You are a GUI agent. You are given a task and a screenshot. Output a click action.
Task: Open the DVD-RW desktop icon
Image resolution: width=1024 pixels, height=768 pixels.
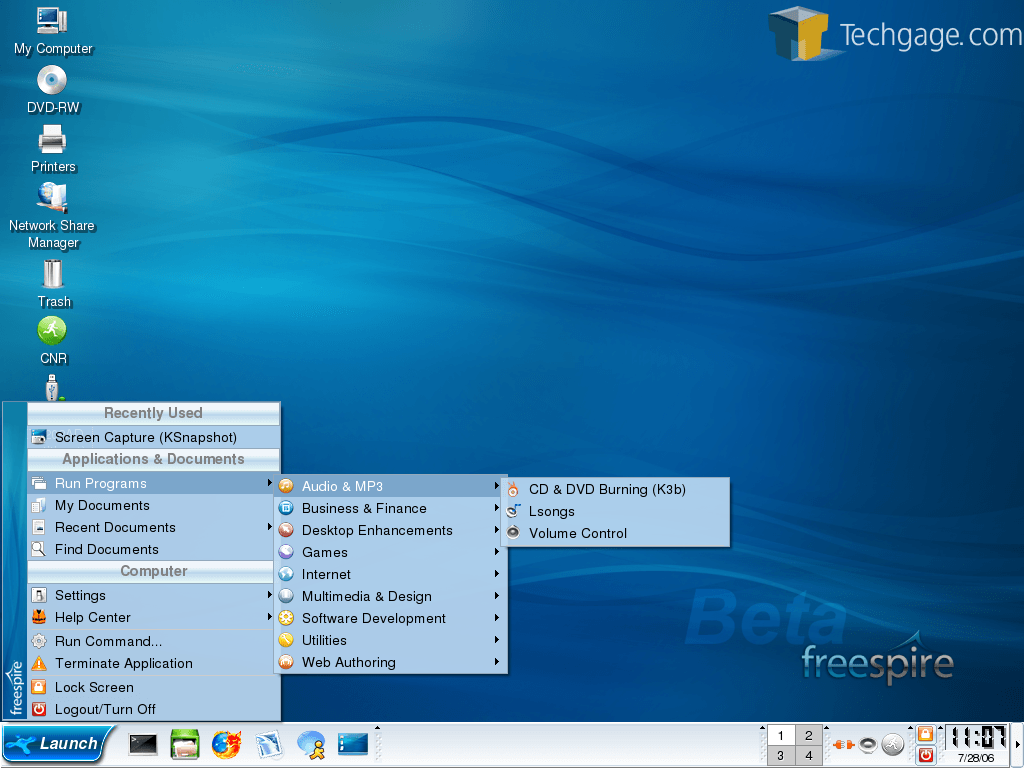52,90
